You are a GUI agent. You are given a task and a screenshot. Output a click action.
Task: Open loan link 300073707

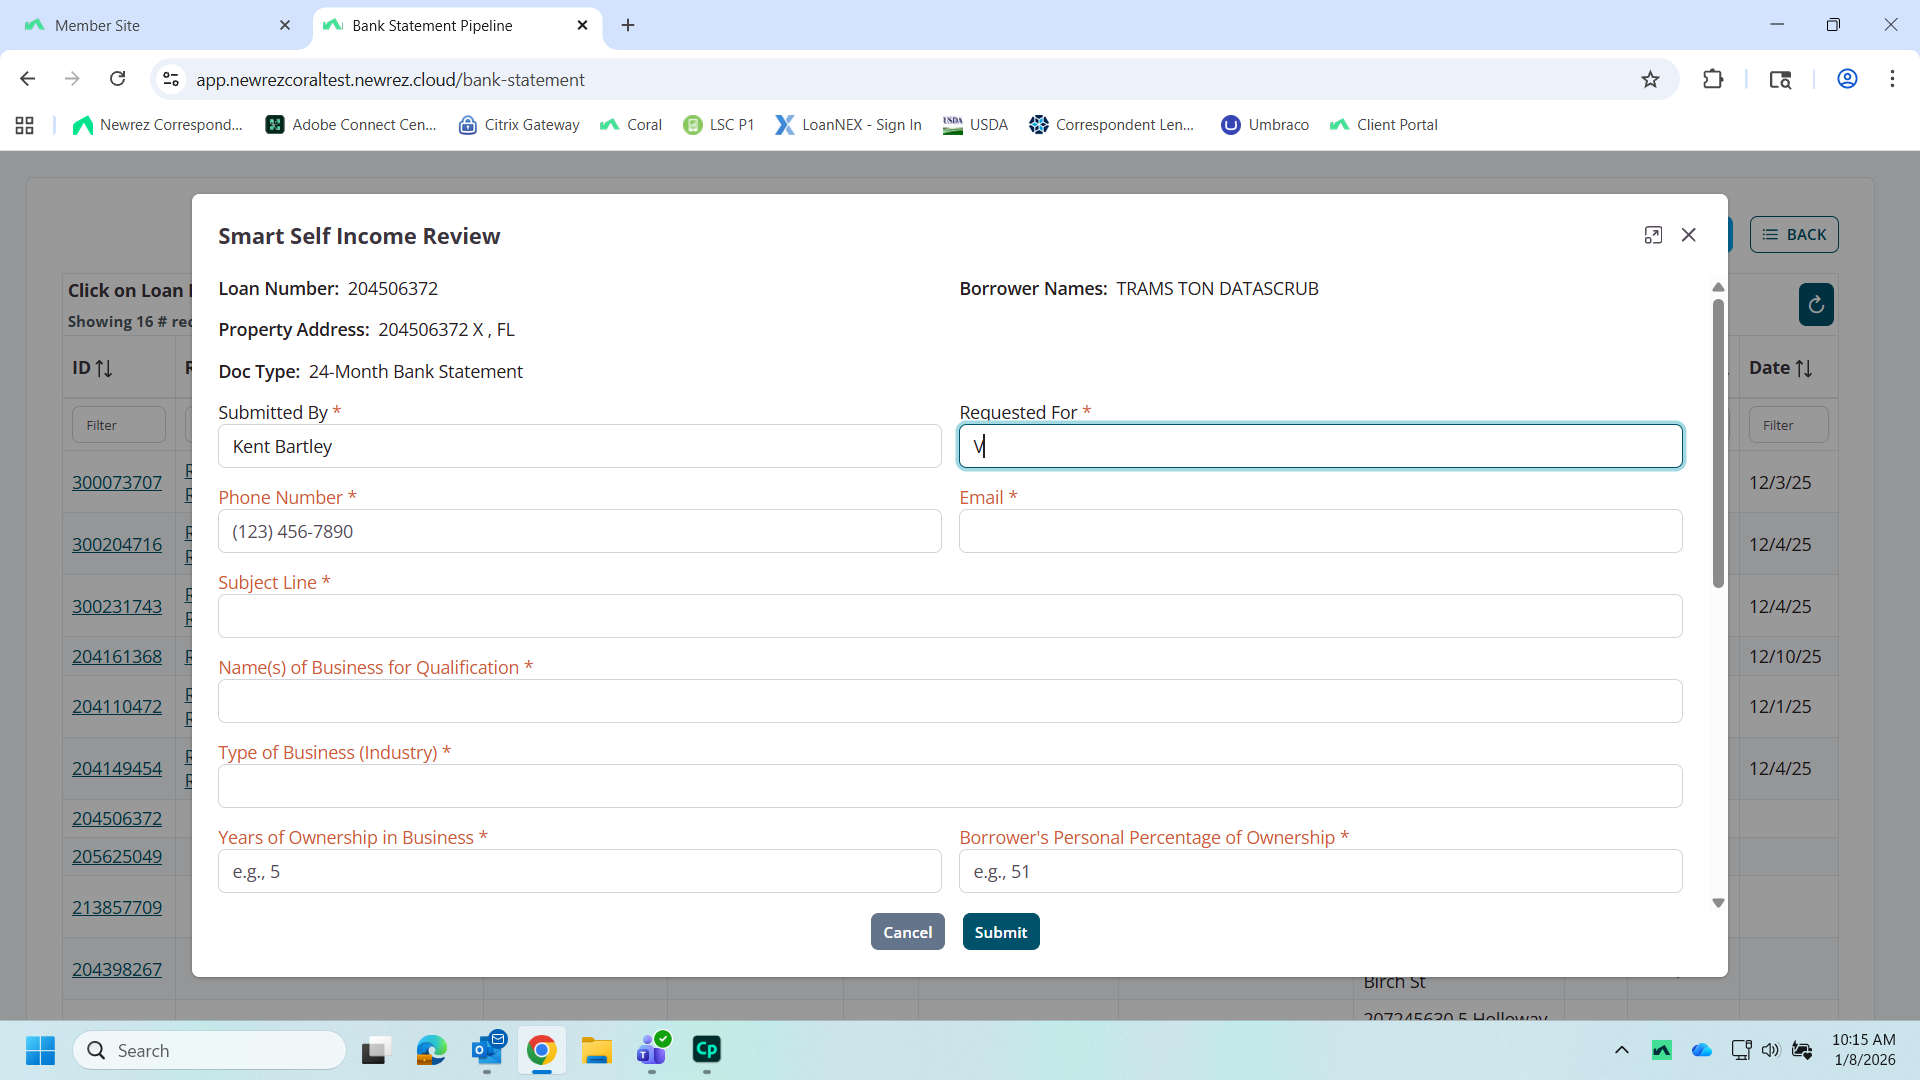117,483
